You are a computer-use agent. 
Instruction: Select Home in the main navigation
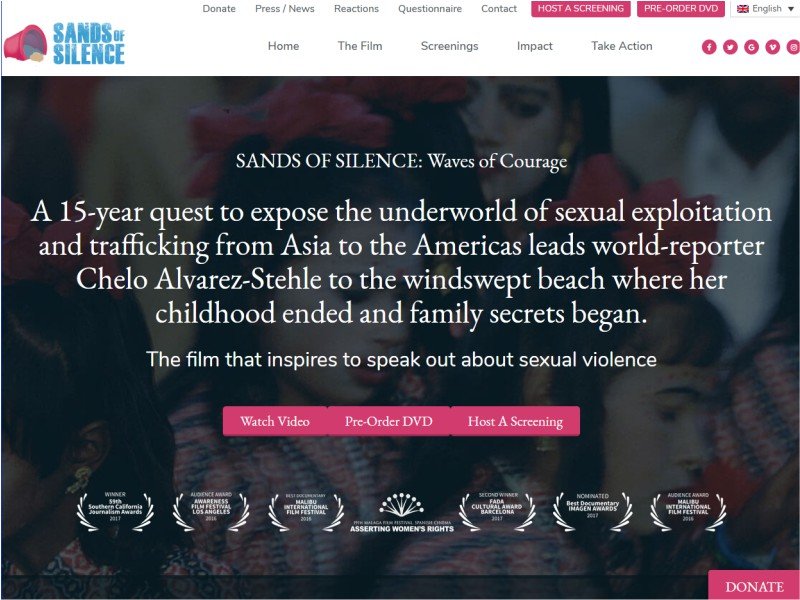click(x=283, y=46)
